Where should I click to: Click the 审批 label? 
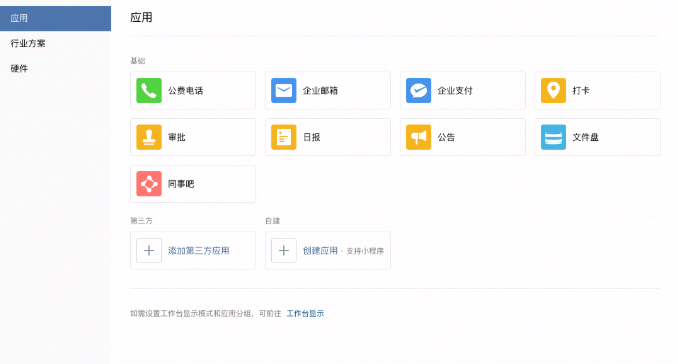177,137
